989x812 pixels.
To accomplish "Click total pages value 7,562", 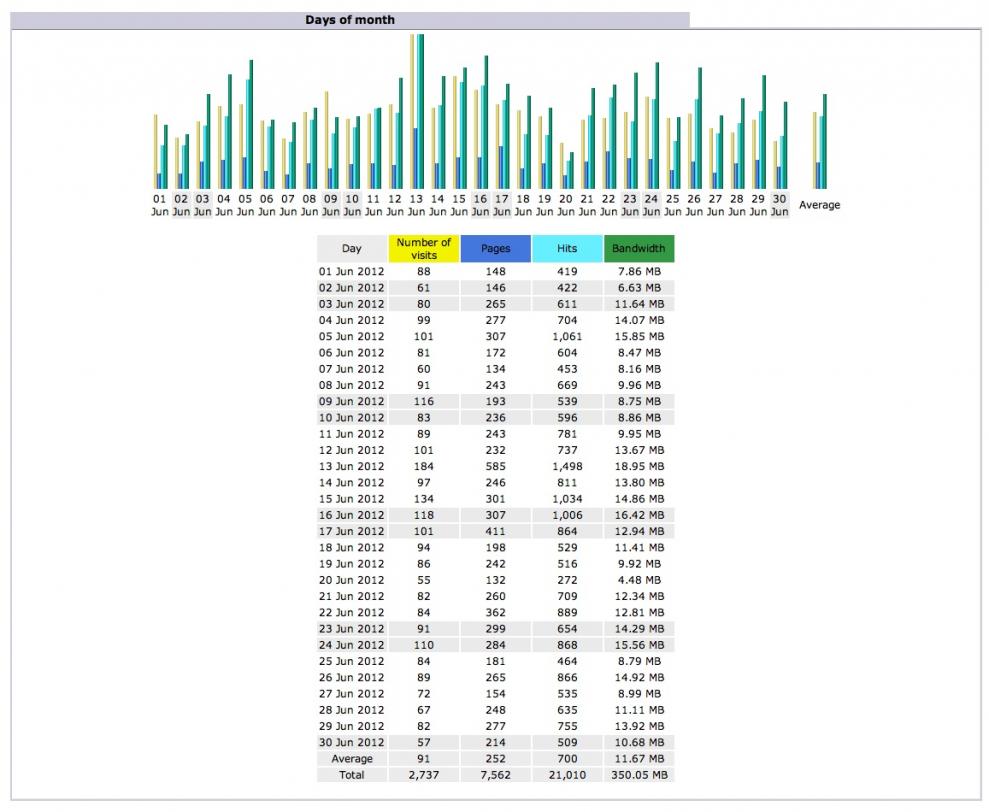I will pyautogui.click(x=495, y=775).
